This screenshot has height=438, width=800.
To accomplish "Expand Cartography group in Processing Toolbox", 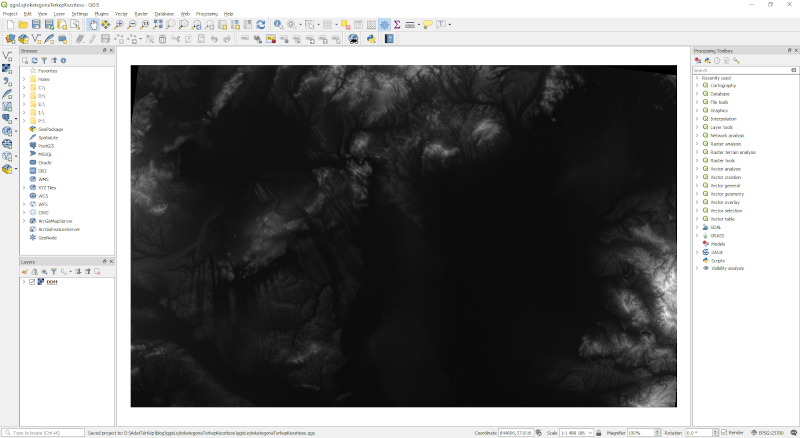I will 697,86.
